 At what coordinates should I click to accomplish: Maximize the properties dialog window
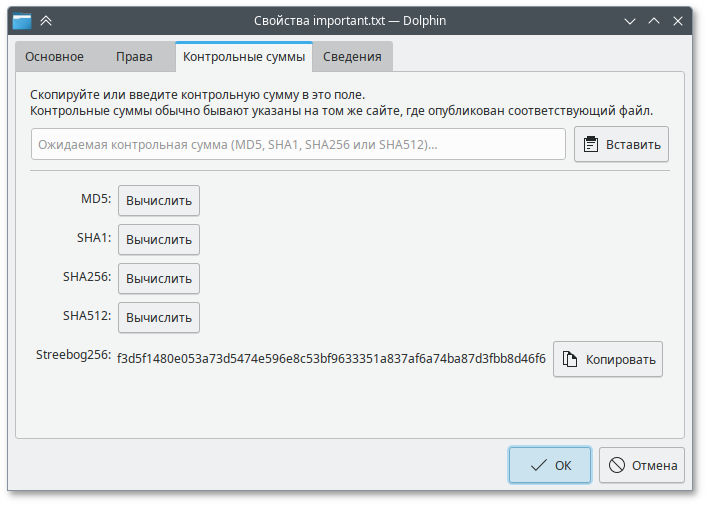point(654,20)
